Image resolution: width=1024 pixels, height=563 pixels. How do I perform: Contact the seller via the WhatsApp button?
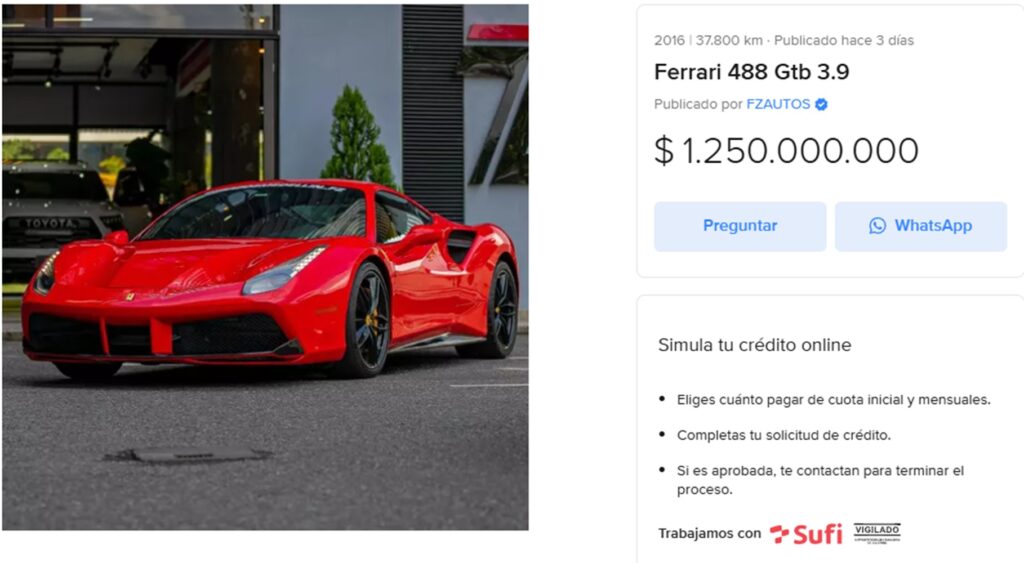coord(921,226)
